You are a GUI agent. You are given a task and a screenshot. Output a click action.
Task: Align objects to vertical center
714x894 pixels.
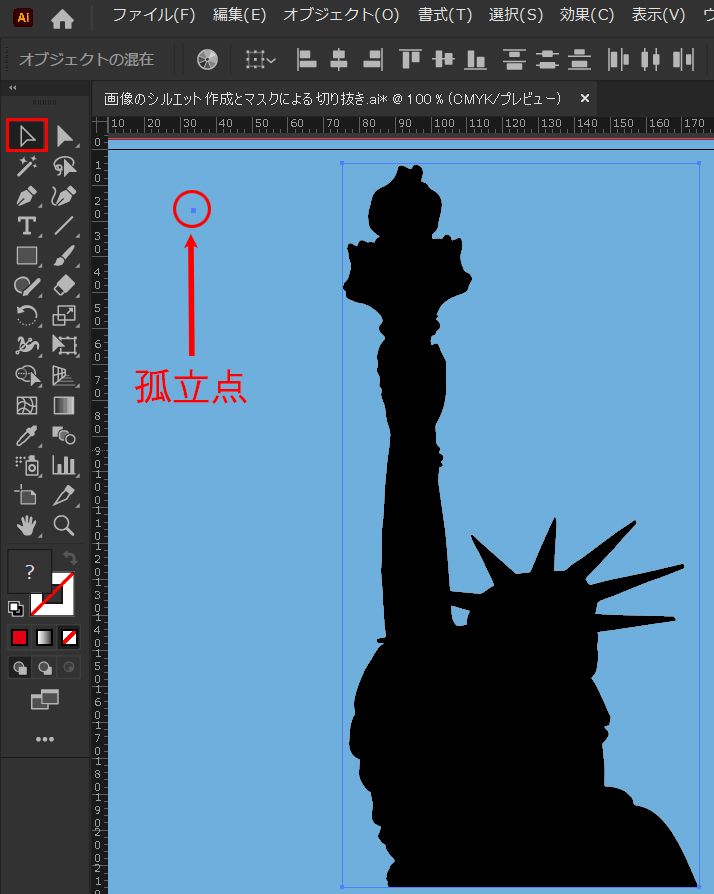[x=443, y=59]
